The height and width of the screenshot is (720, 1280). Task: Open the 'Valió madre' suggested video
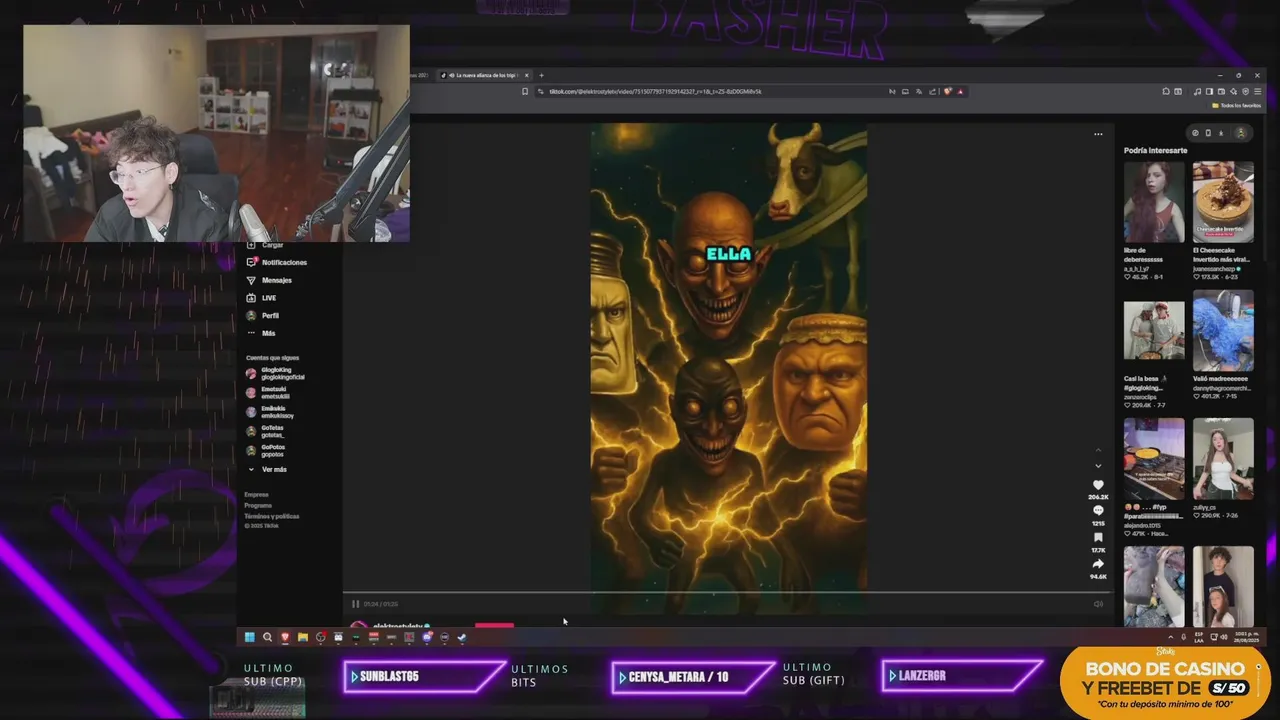1223,330
